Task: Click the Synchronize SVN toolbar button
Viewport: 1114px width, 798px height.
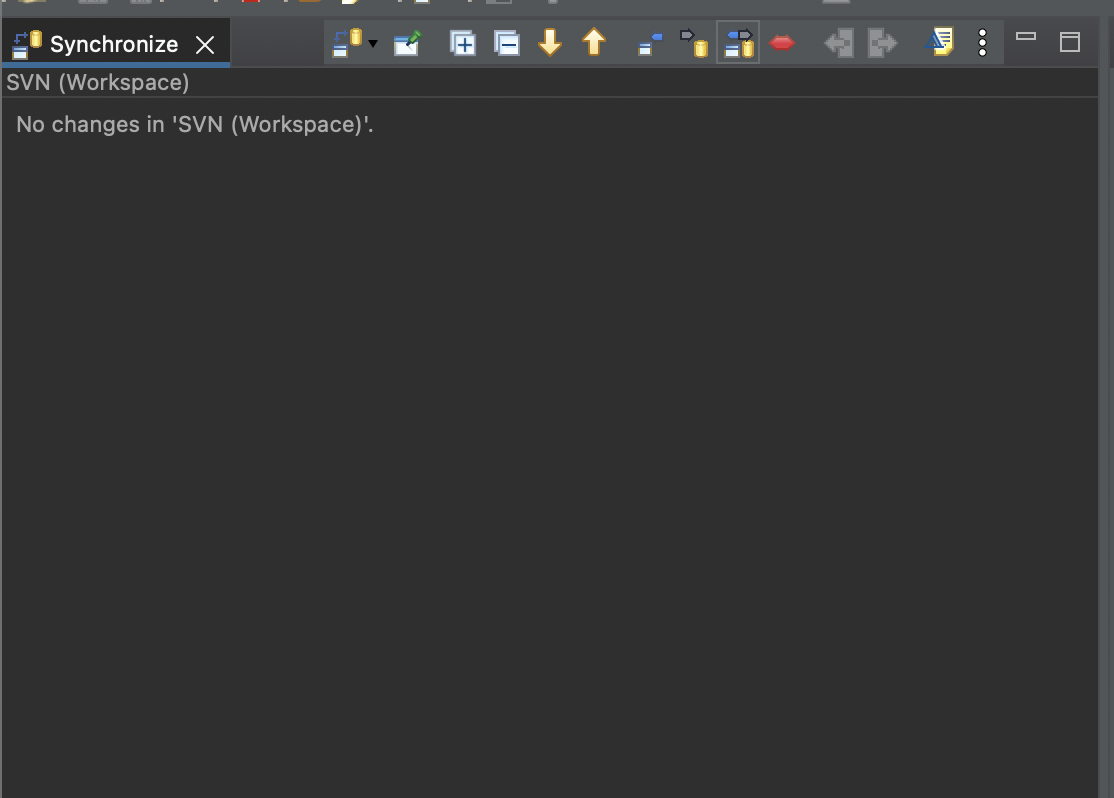Action: coord(347,43)
